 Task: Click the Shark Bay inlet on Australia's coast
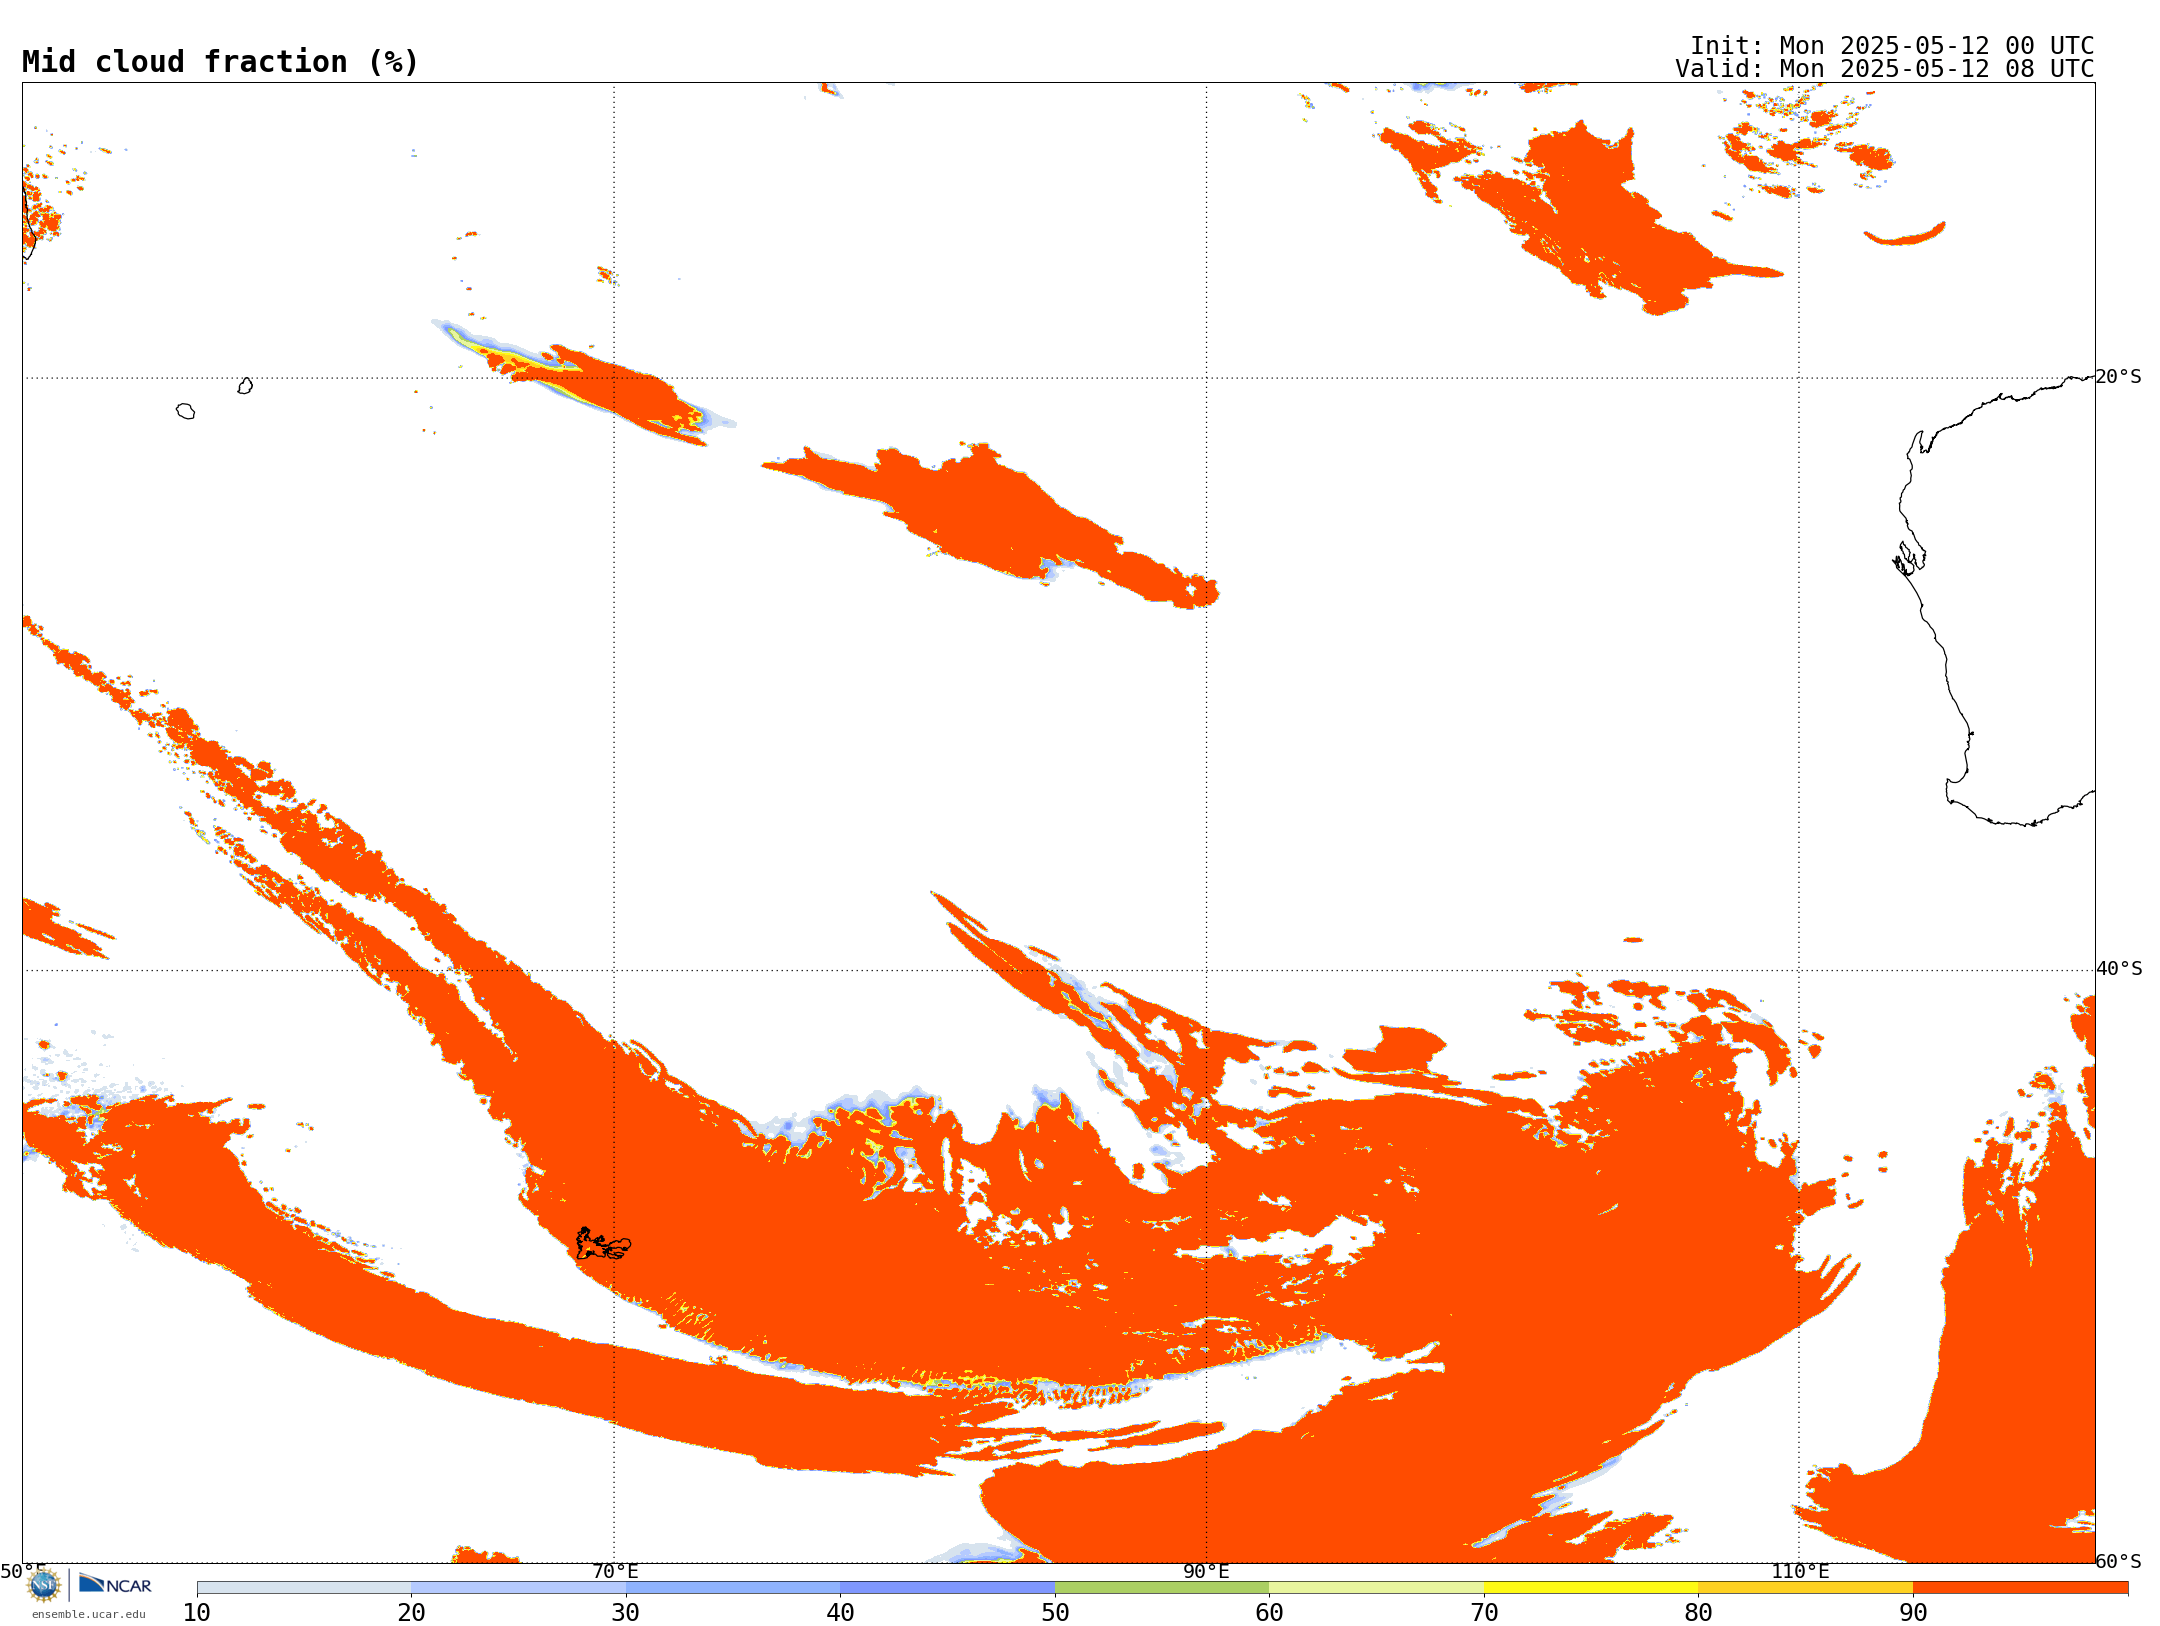click(1909, 558)
